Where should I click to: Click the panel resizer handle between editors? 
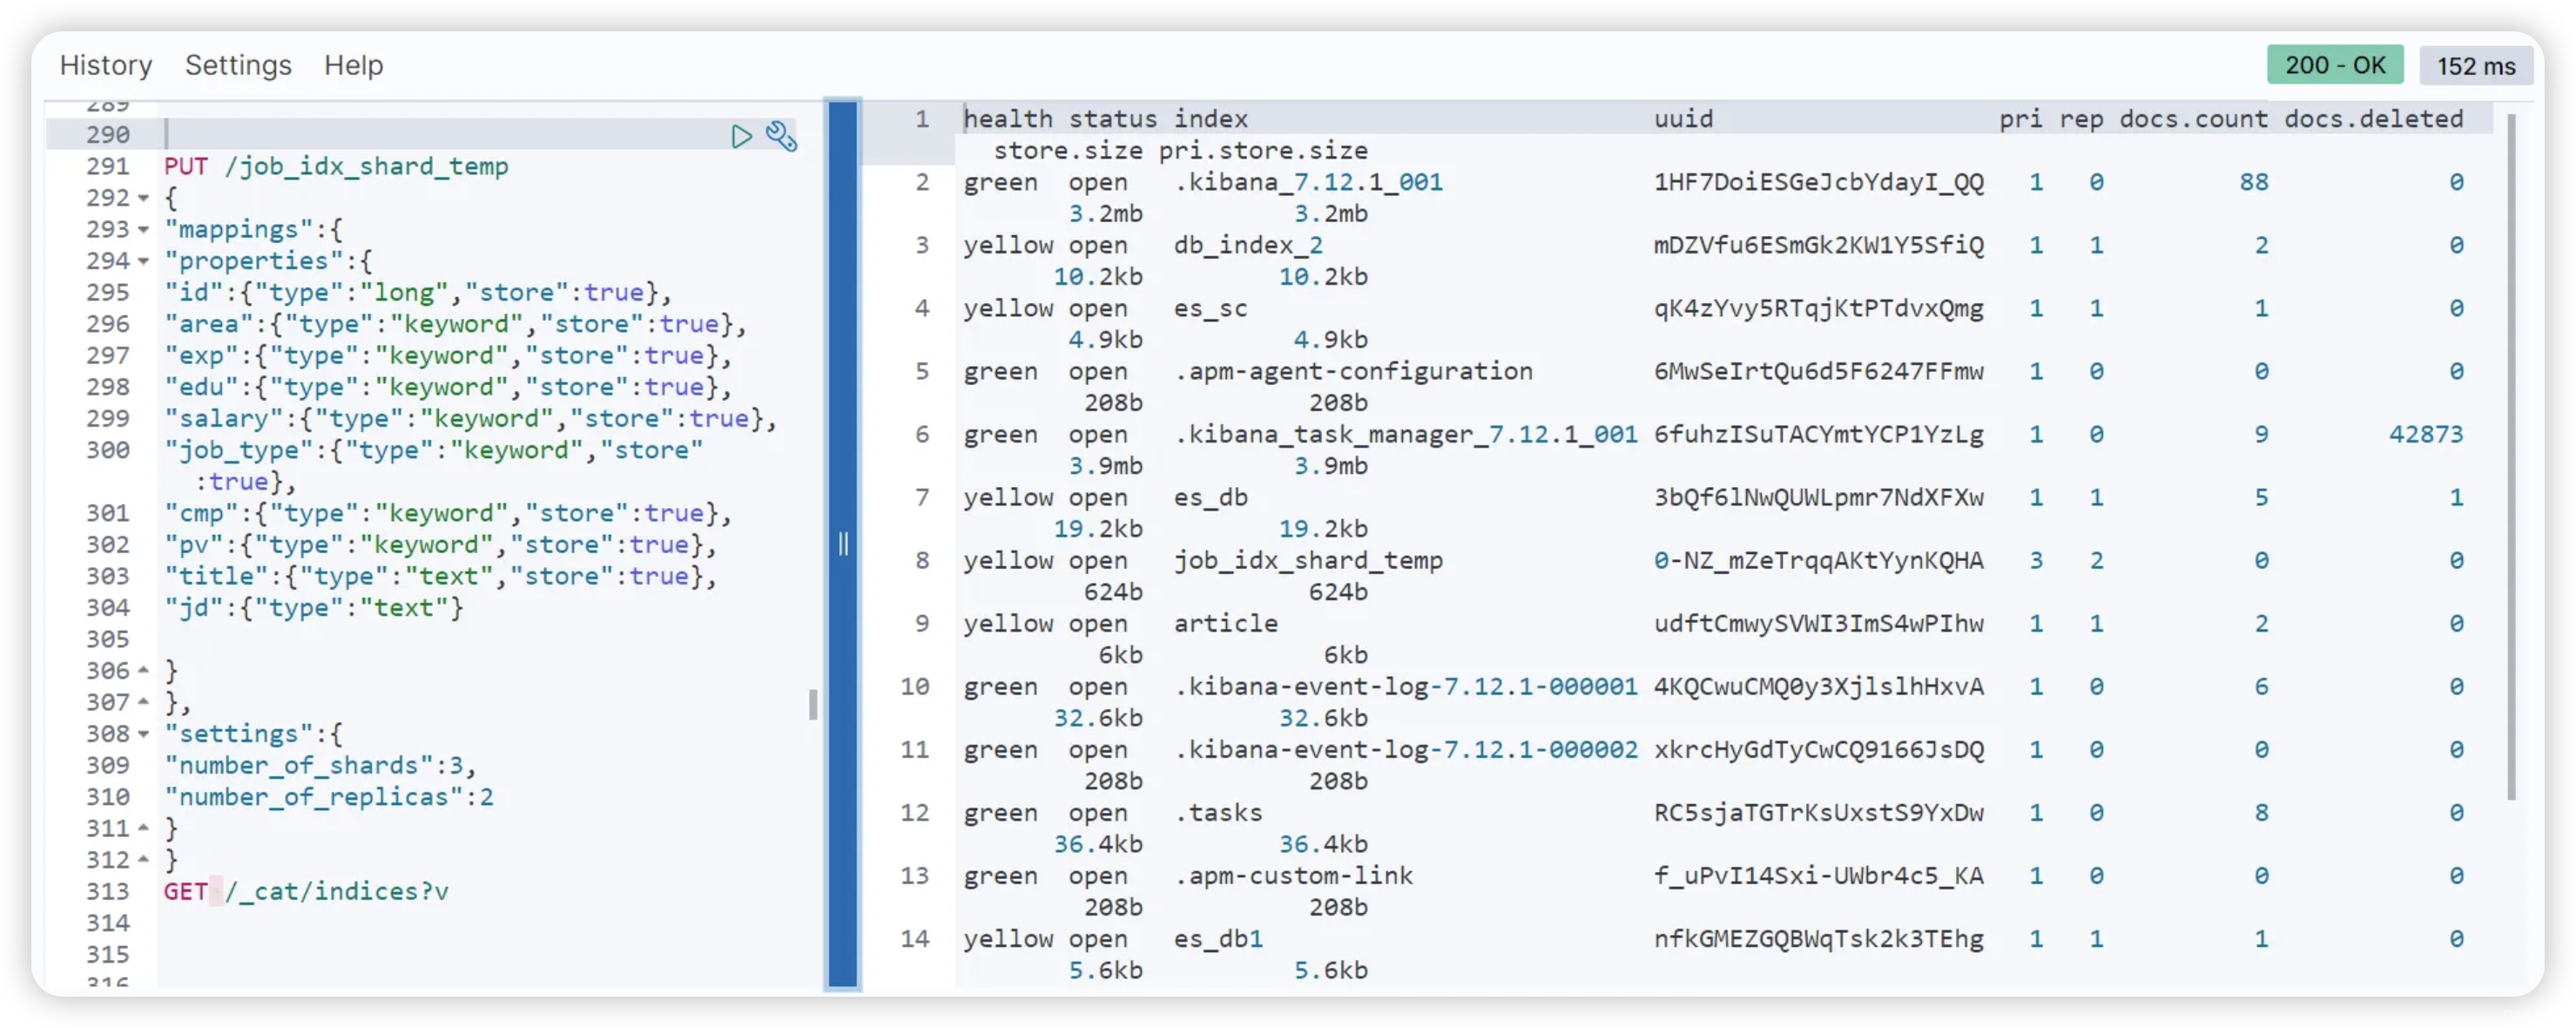843,544
